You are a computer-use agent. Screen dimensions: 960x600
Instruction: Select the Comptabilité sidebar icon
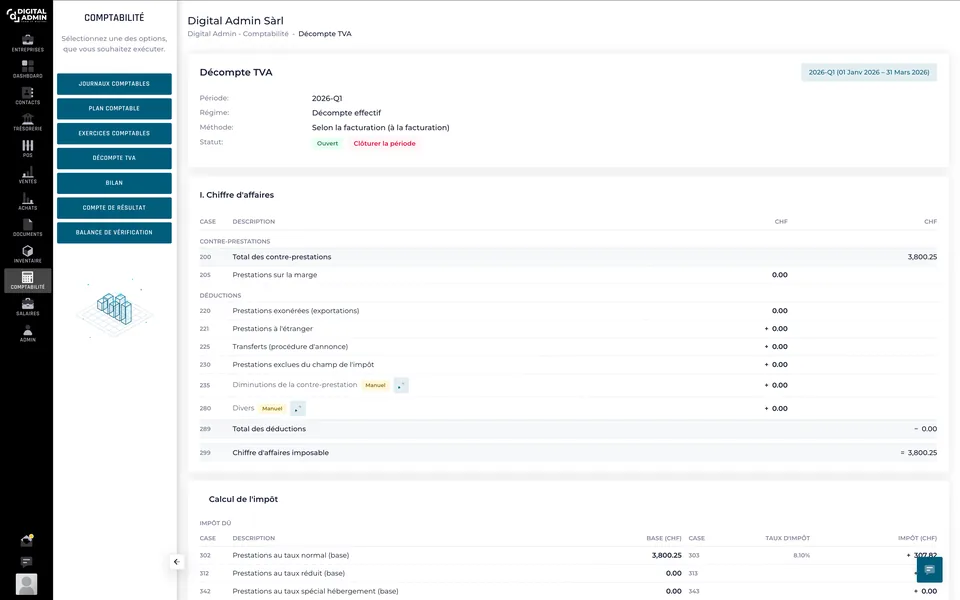(28, 280)
